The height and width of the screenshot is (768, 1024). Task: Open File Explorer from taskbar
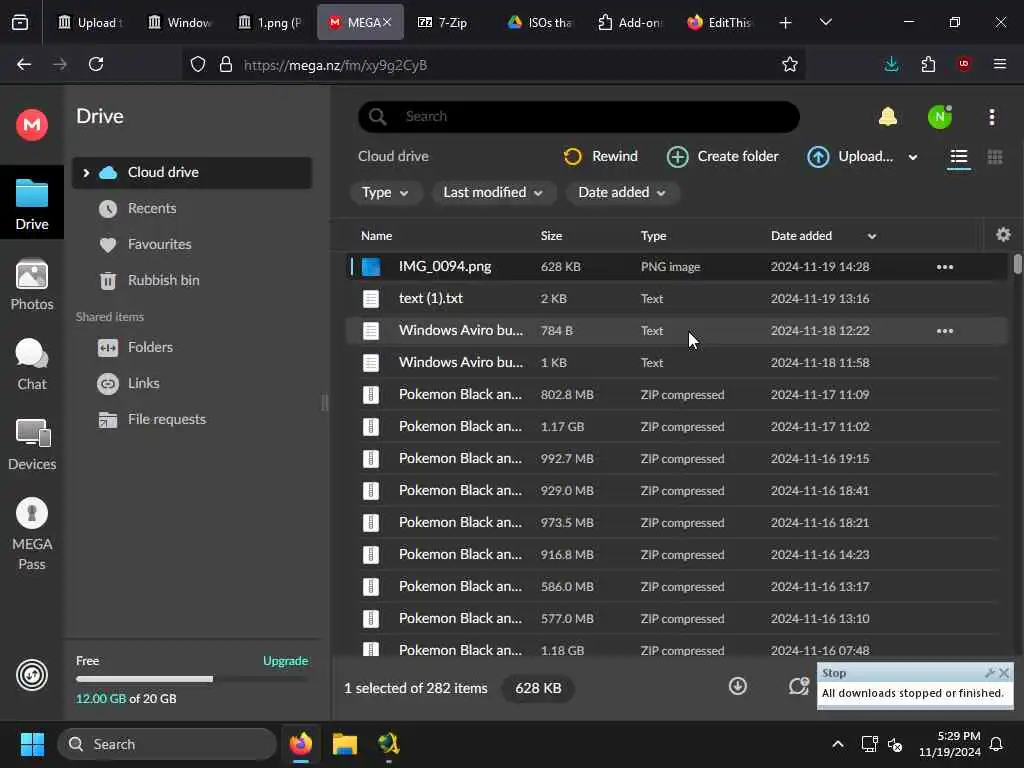[x=345, y=744]
